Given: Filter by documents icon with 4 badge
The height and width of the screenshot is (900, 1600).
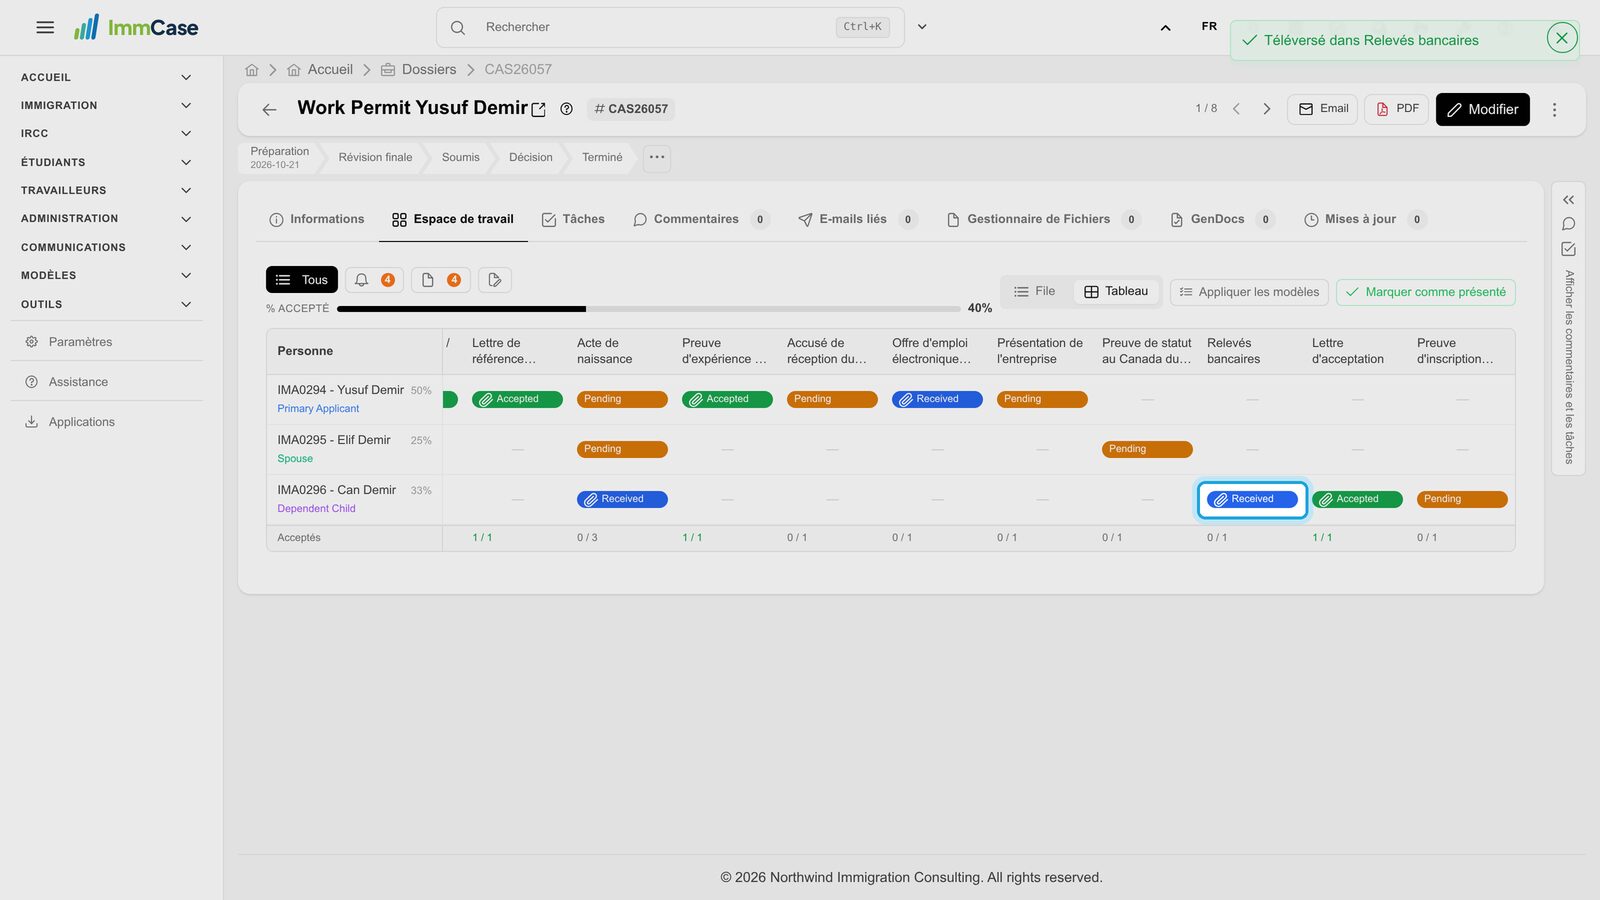Looking at the screenshot, I should click(441, 280).
